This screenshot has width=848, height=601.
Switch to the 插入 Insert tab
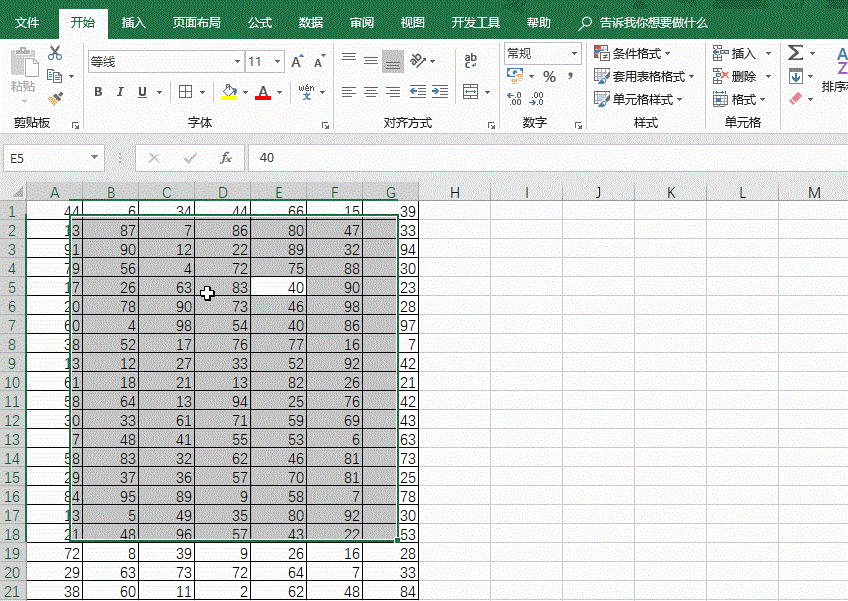point(133,23)
